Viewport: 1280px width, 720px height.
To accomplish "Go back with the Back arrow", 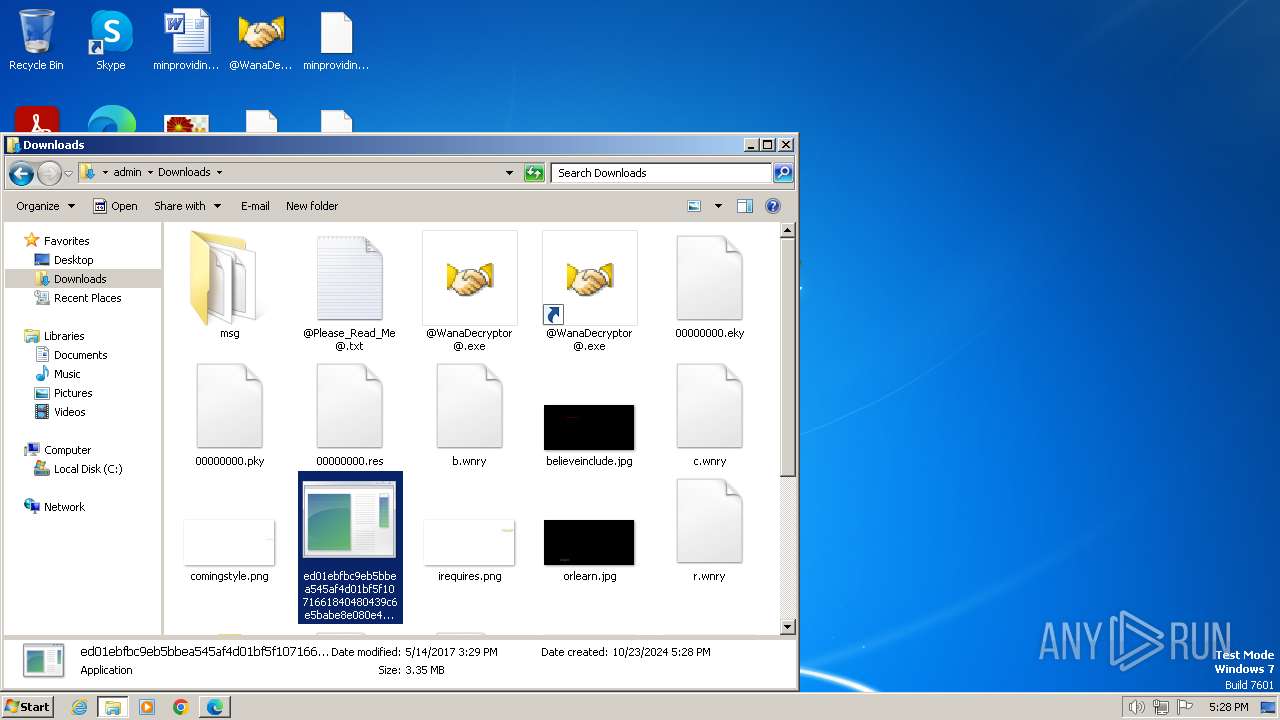I will (x=21, y=173).
